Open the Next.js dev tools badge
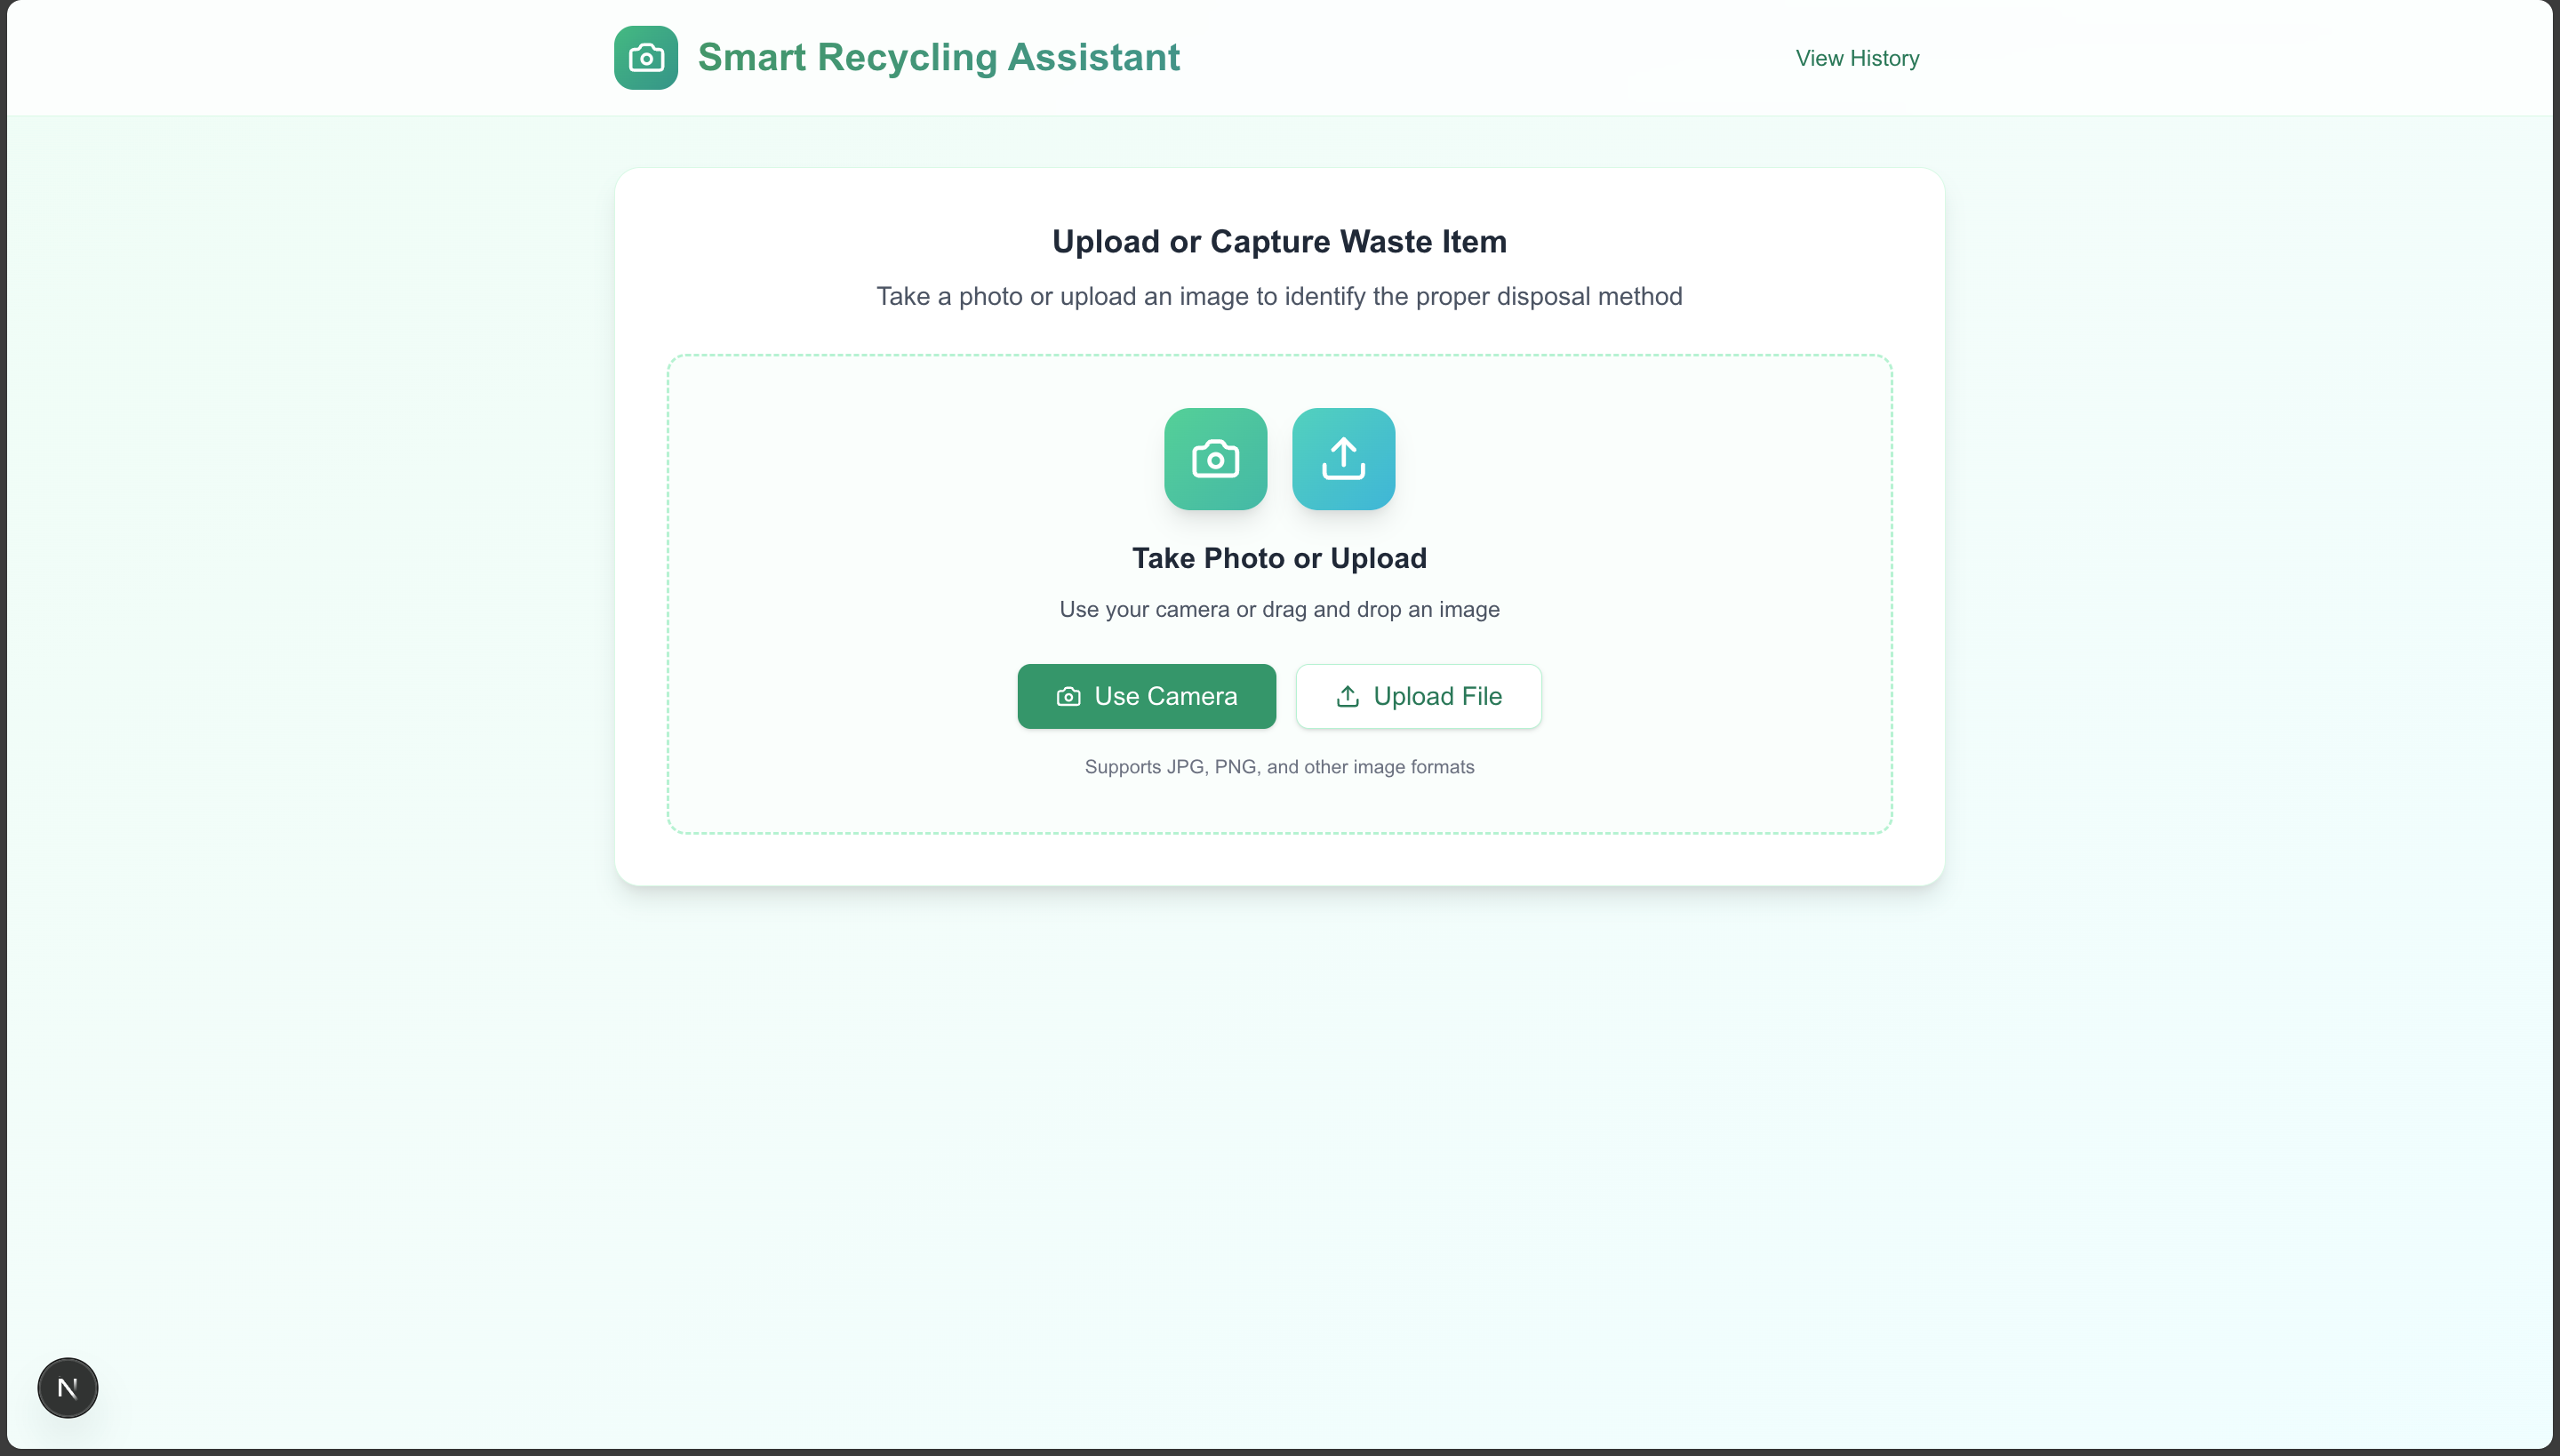 (x=68, y=1388)
